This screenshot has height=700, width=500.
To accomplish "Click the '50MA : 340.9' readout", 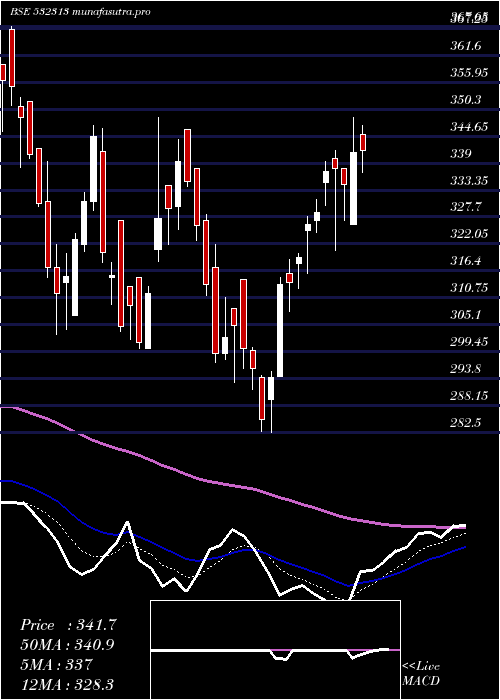I will point(67,644).
